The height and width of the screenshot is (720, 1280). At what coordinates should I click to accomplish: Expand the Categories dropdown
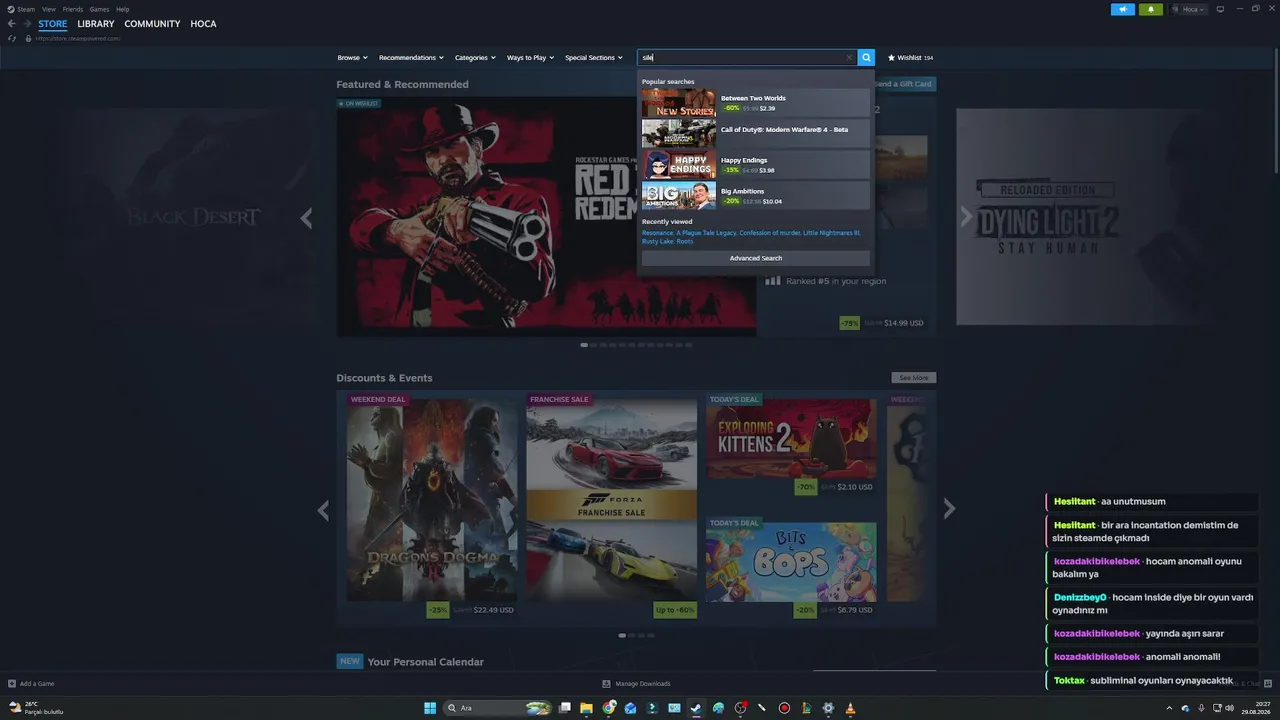pyautogui.click(x=475, y=58)
